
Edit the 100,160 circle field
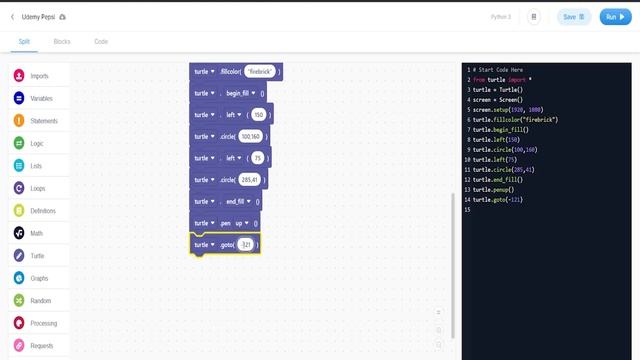[250, 136]
